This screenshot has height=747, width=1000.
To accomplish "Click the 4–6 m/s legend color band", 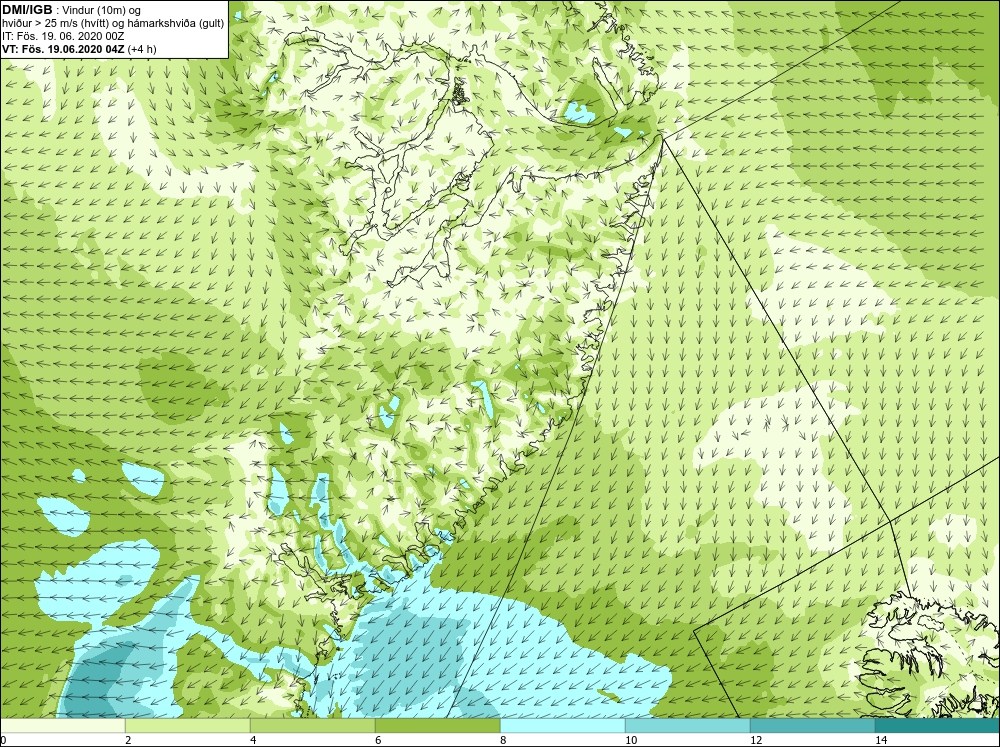I will 312,725.
